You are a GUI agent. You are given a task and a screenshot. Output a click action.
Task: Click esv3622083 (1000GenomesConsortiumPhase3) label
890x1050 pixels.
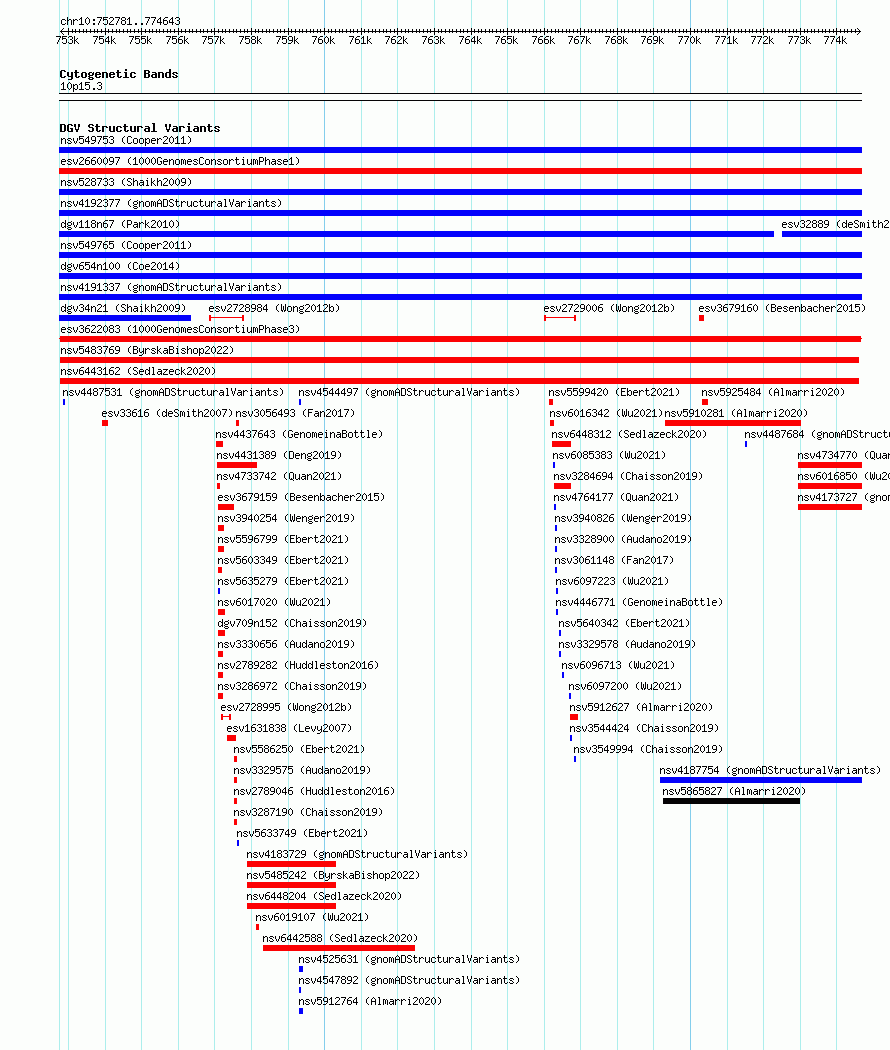pos(180,329)
